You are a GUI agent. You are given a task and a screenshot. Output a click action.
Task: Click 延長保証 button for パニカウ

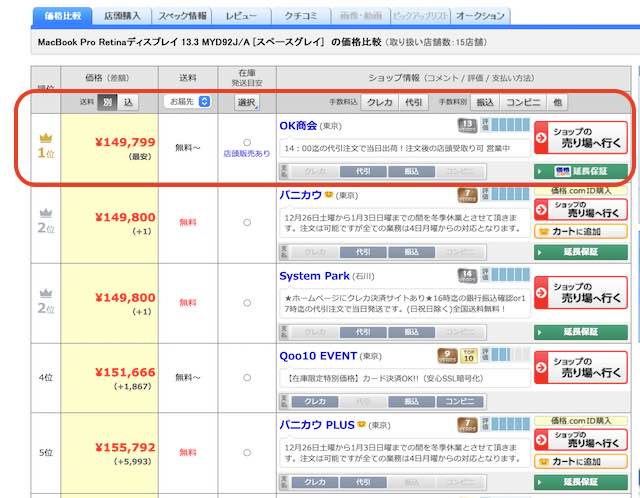click(x=581, y=252)
